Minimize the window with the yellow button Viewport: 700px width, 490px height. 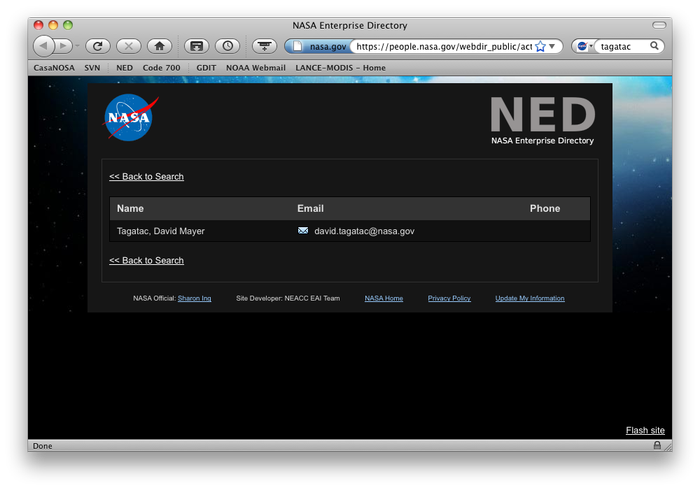(x=54, y=25)
